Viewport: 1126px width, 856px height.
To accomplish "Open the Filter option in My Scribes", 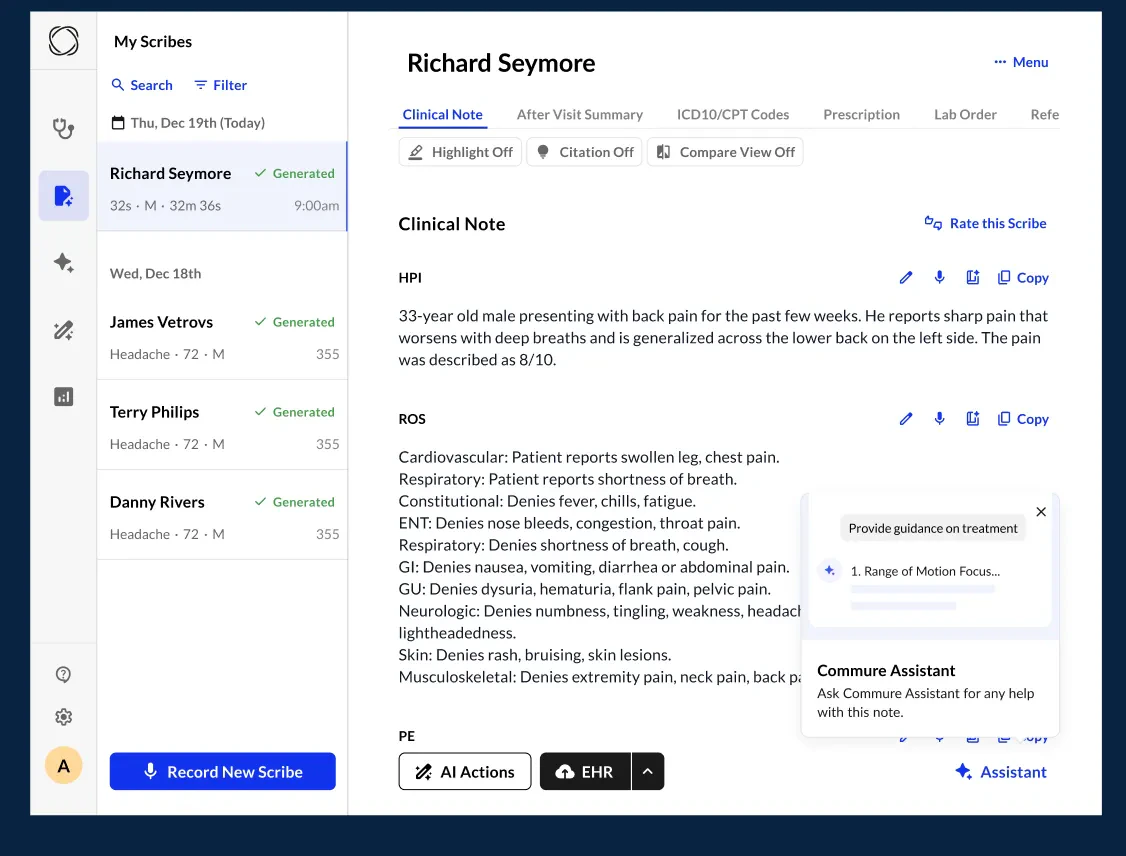I will tap(220, 85).
